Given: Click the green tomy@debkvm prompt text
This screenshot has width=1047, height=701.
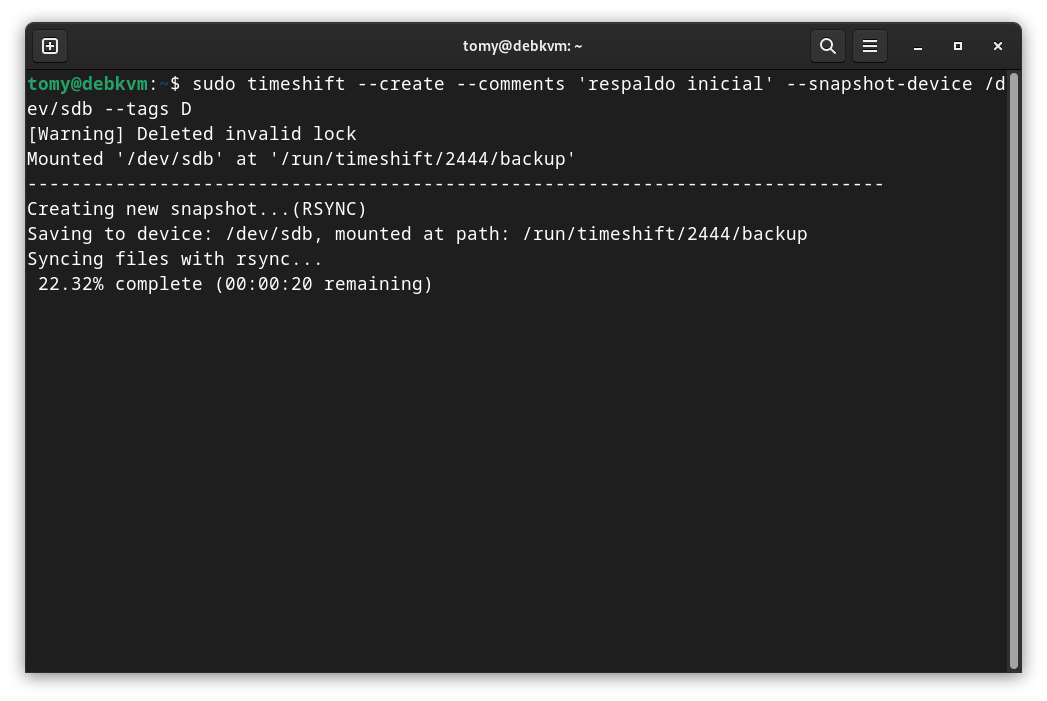Looking at the screenshot, I should pos(88,84).
